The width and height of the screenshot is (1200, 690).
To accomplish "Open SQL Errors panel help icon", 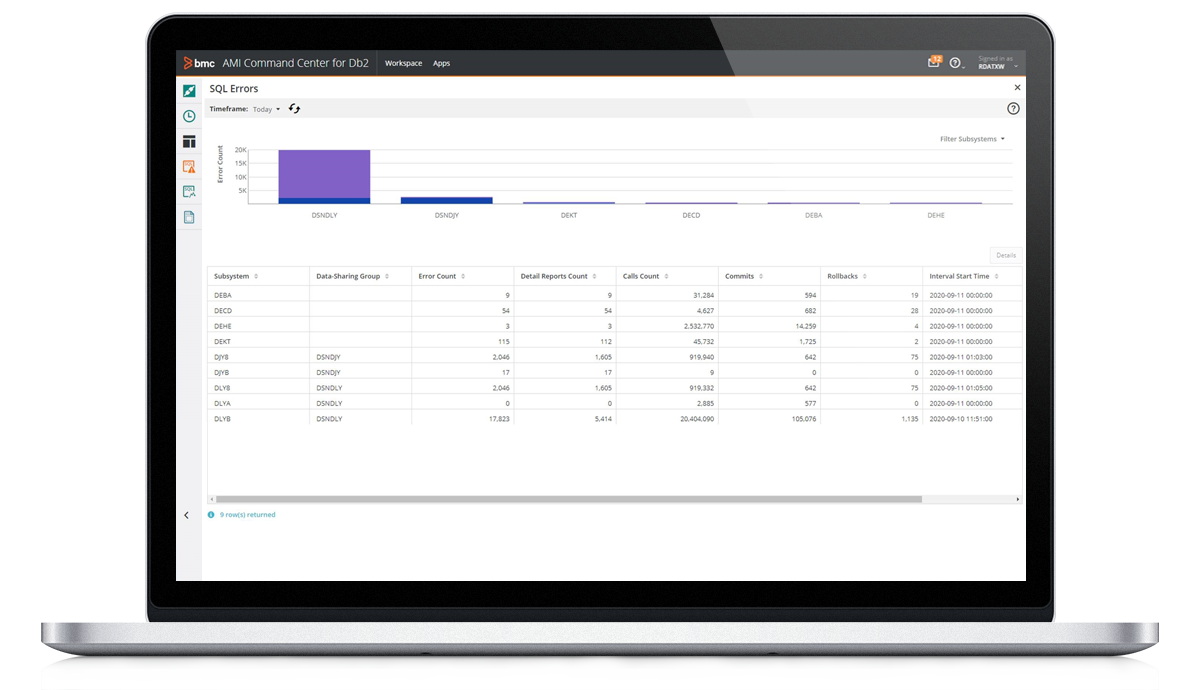I will [1013, 108].
